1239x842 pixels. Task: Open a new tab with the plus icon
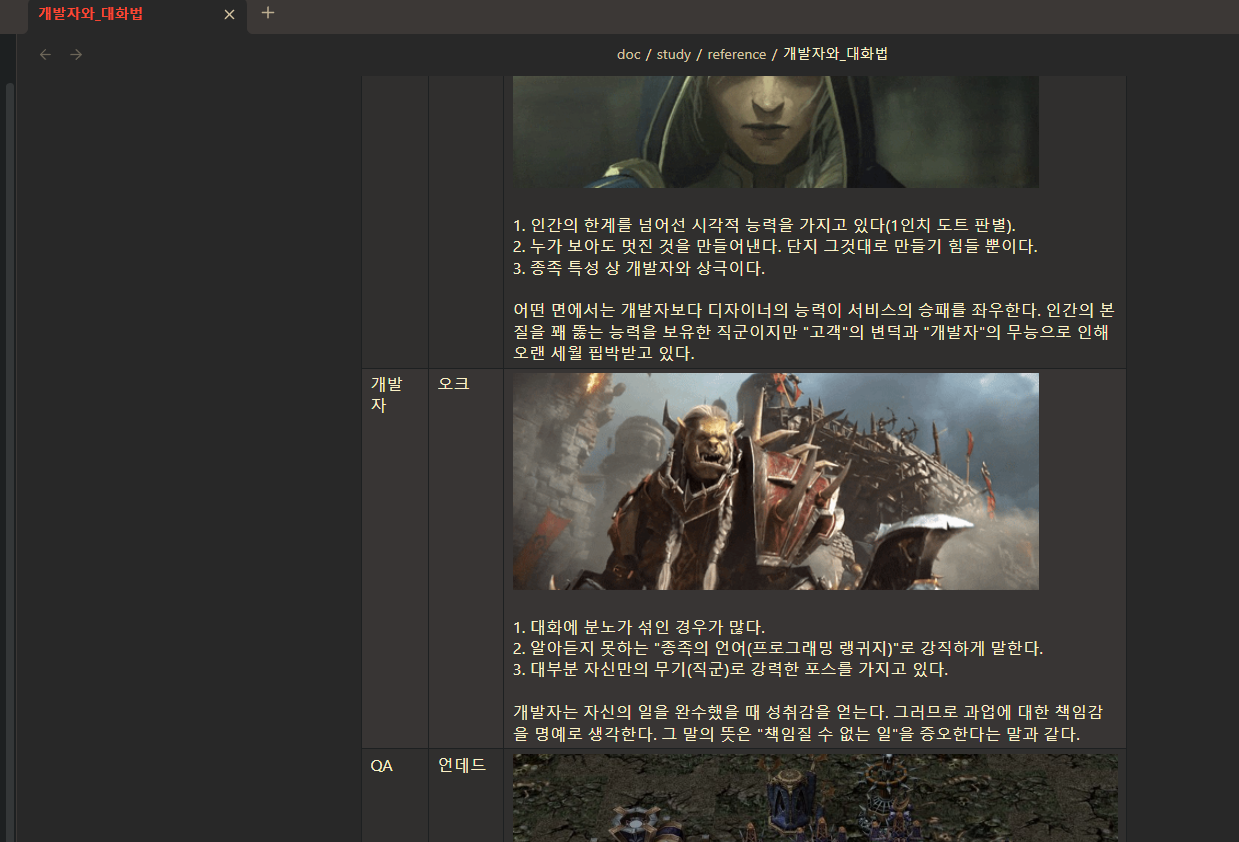pyautogui.click(x=266, y=14)
